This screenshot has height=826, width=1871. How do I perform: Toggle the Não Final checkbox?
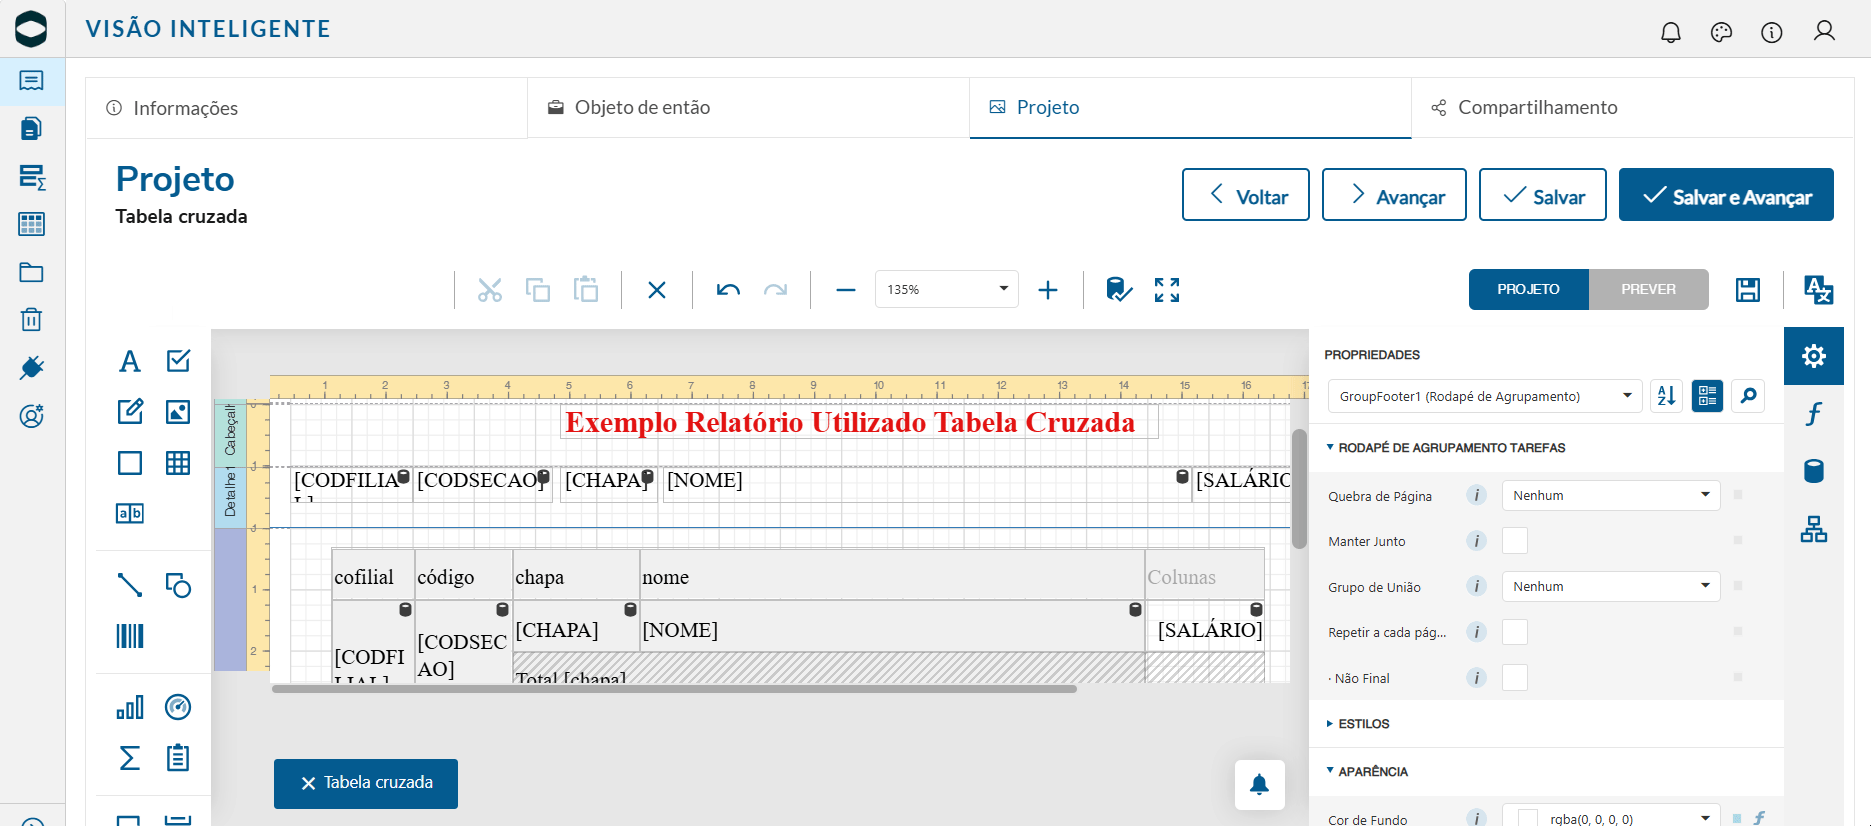click(x=1515, y=678)
